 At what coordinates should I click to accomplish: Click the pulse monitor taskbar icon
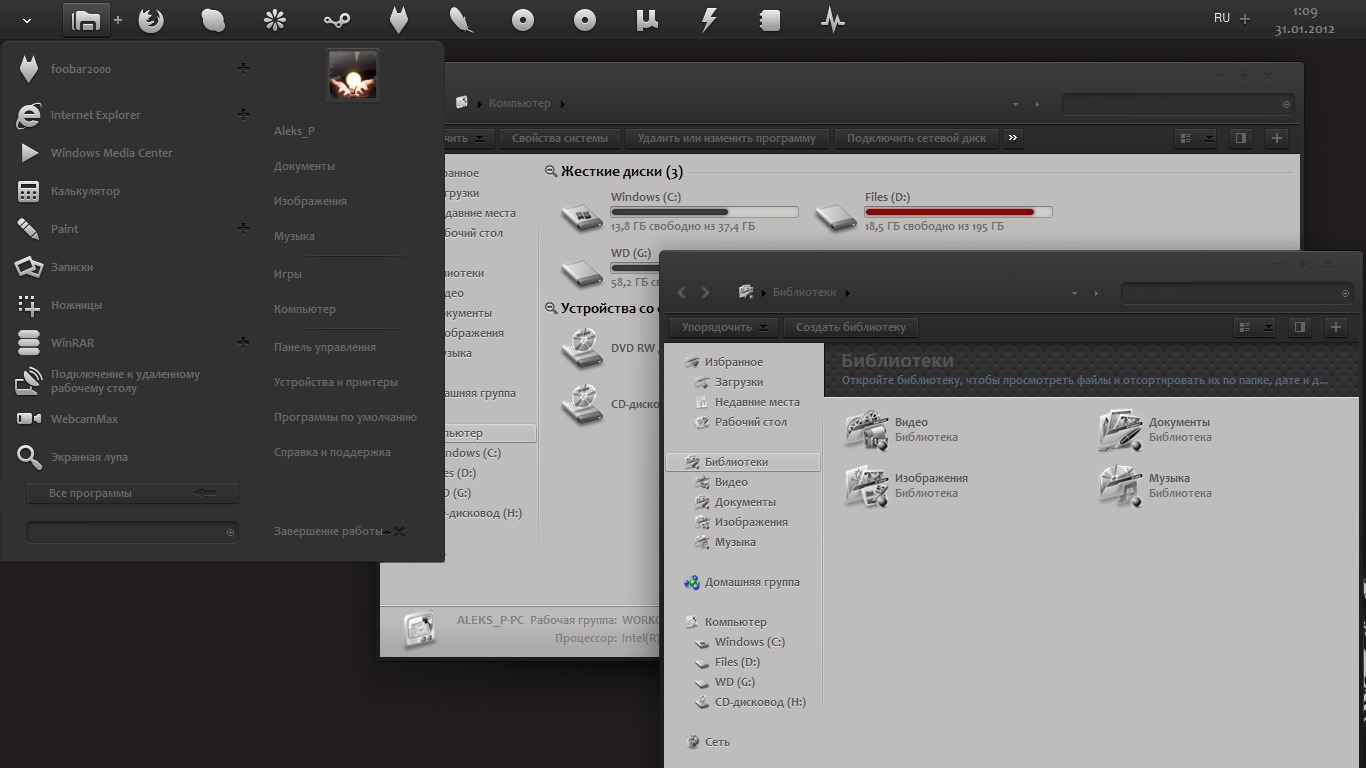832,20
